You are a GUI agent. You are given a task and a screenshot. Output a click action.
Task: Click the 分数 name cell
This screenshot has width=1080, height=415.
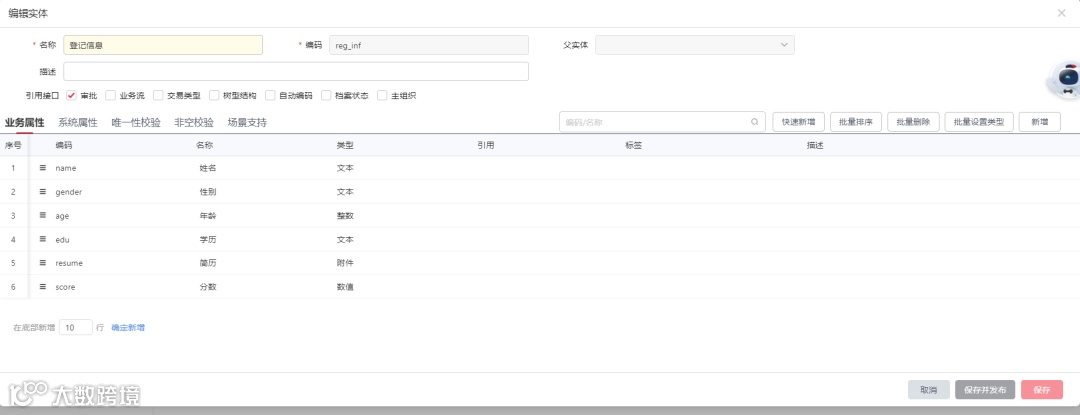pyautogui.click(x=207, y=287)
